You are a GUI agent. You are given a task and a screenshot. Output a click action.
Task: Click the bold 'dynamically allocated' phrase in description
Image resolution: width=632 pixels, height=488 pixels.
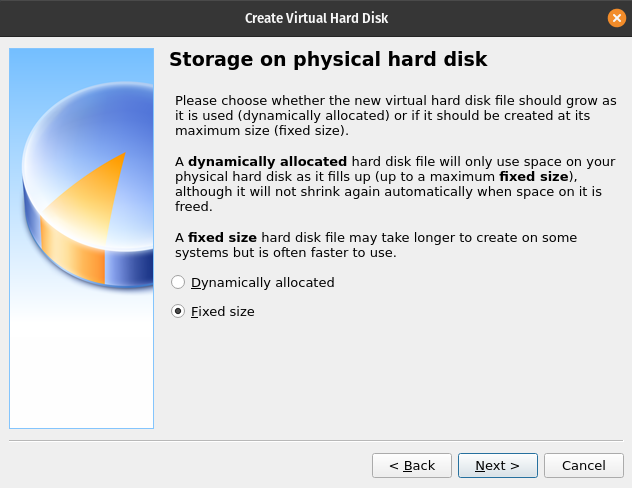[267, 161]
